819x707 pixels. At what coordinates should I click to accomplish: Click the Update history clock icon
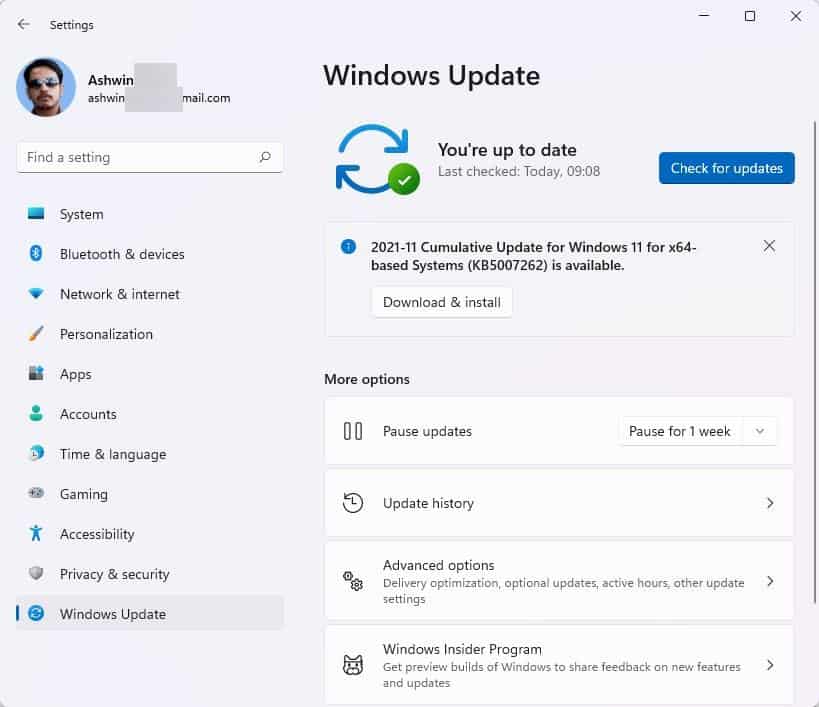(x=353, y=503)
